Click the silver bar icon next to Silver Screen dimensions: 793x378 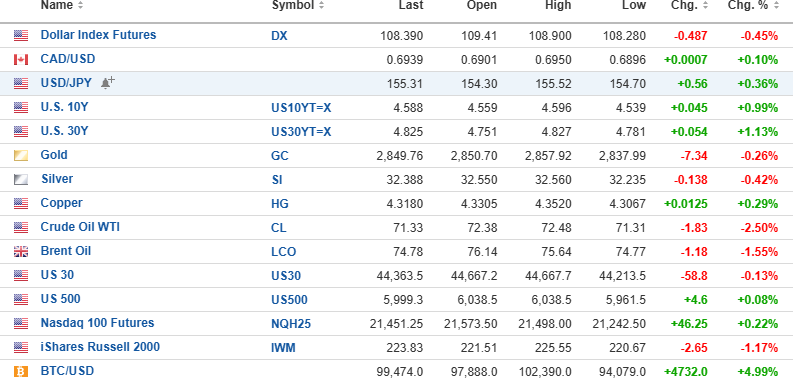tap(21, 180)
